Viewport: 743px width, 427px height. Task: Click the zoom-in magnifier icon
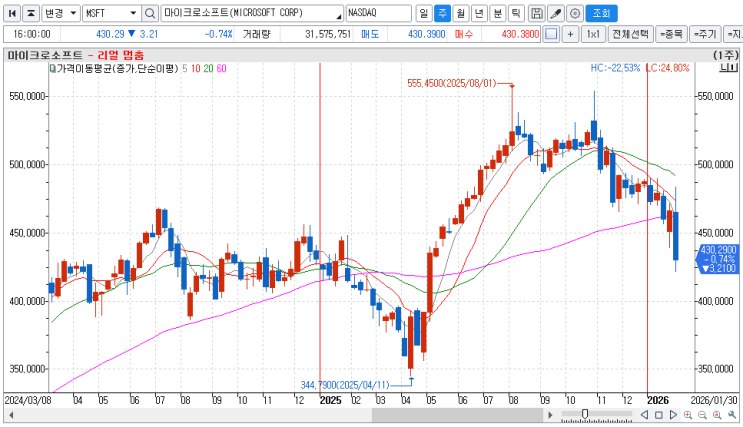click(x=688, y=415)
